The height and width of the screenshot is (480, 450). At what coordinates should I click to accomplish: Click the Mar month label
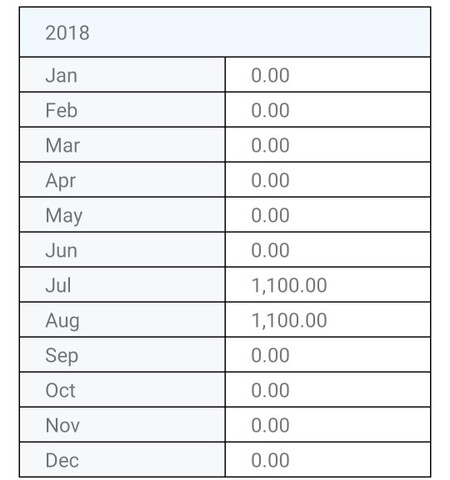(x=63, y=145)
